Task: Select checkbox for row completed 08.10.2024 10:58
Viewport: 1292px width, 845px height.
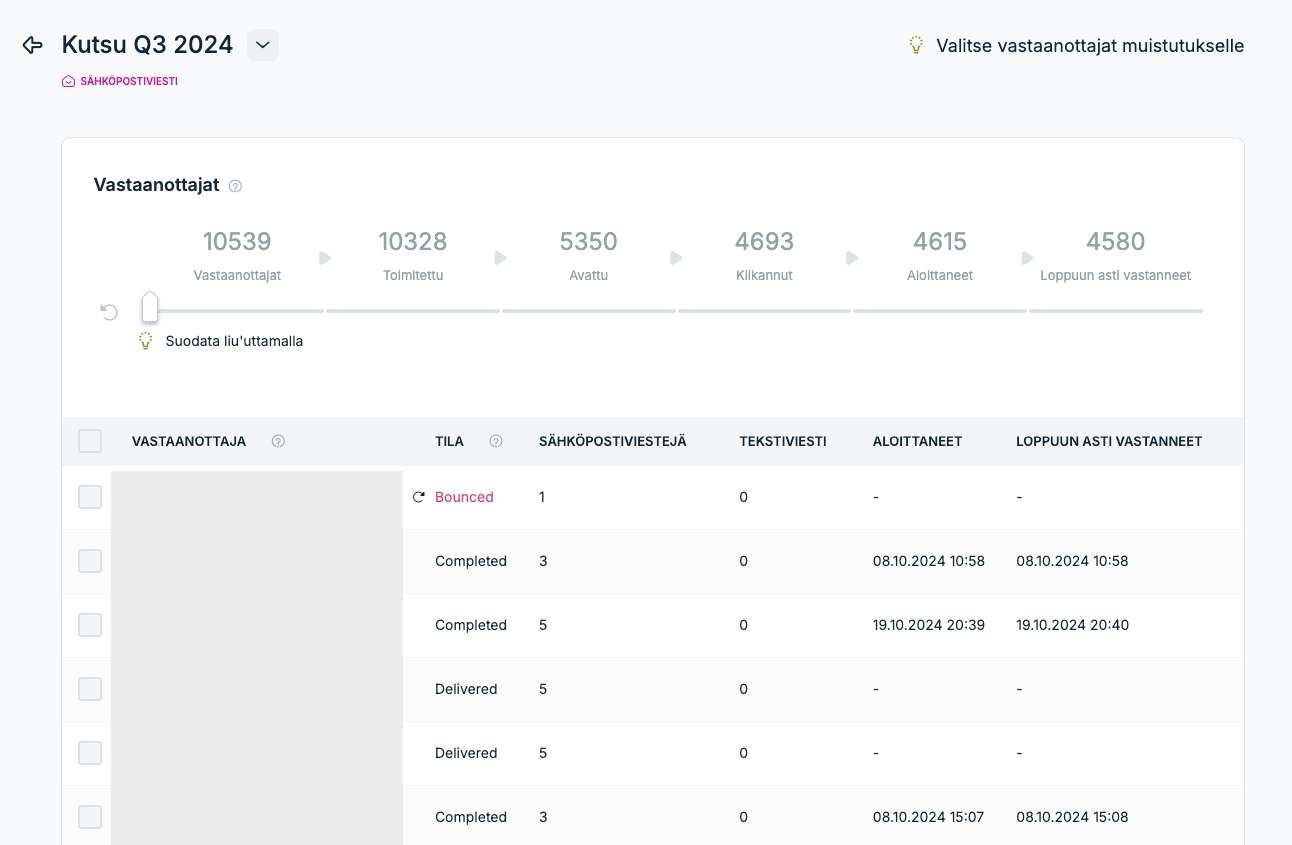Action: click(x=90, y=561)
